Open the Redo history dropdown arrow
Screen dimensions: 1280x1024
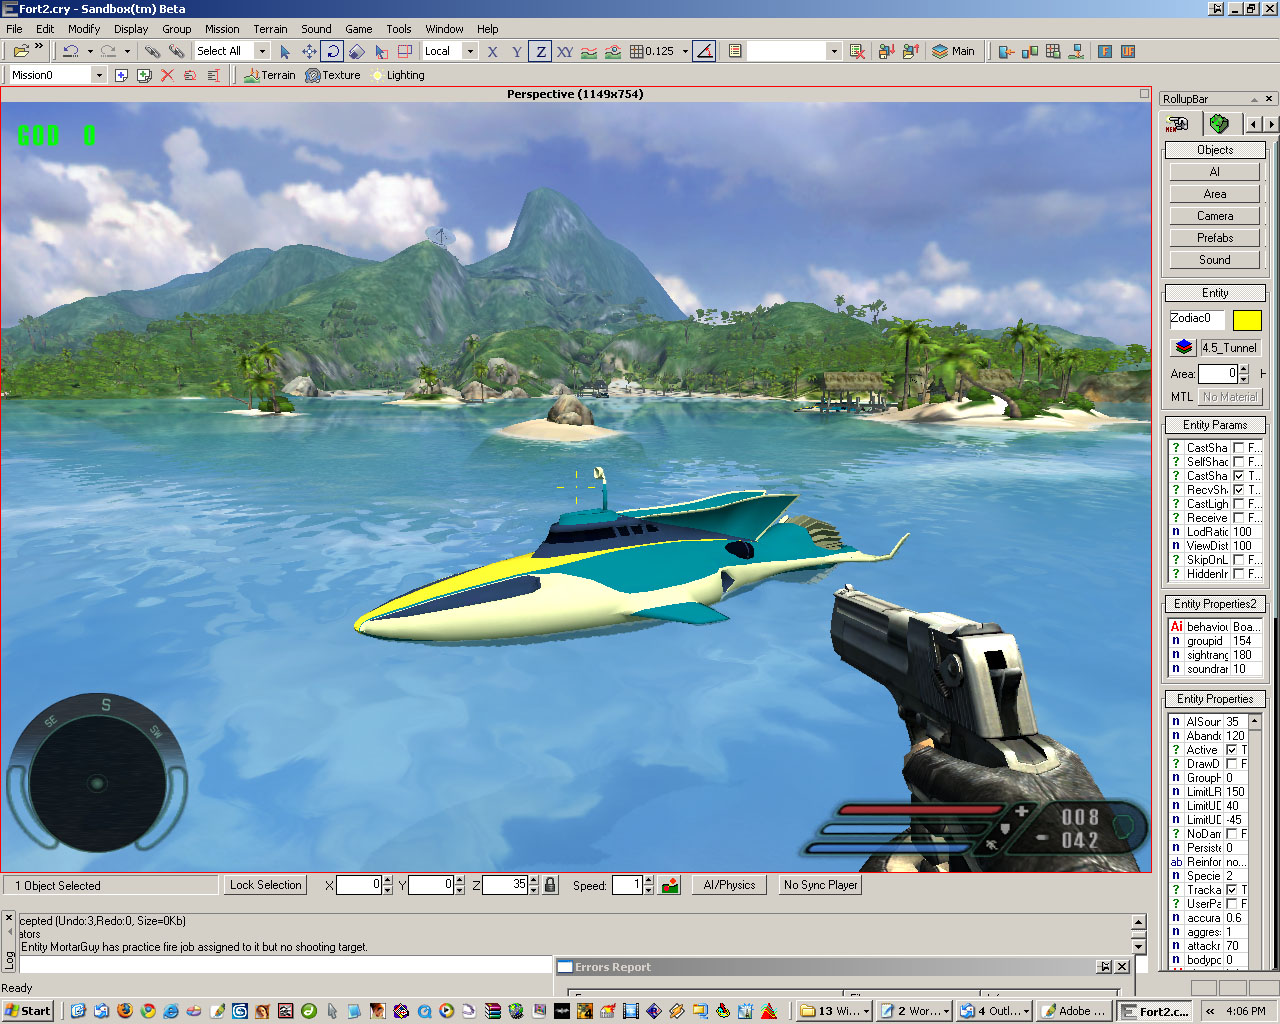[127, 51]
